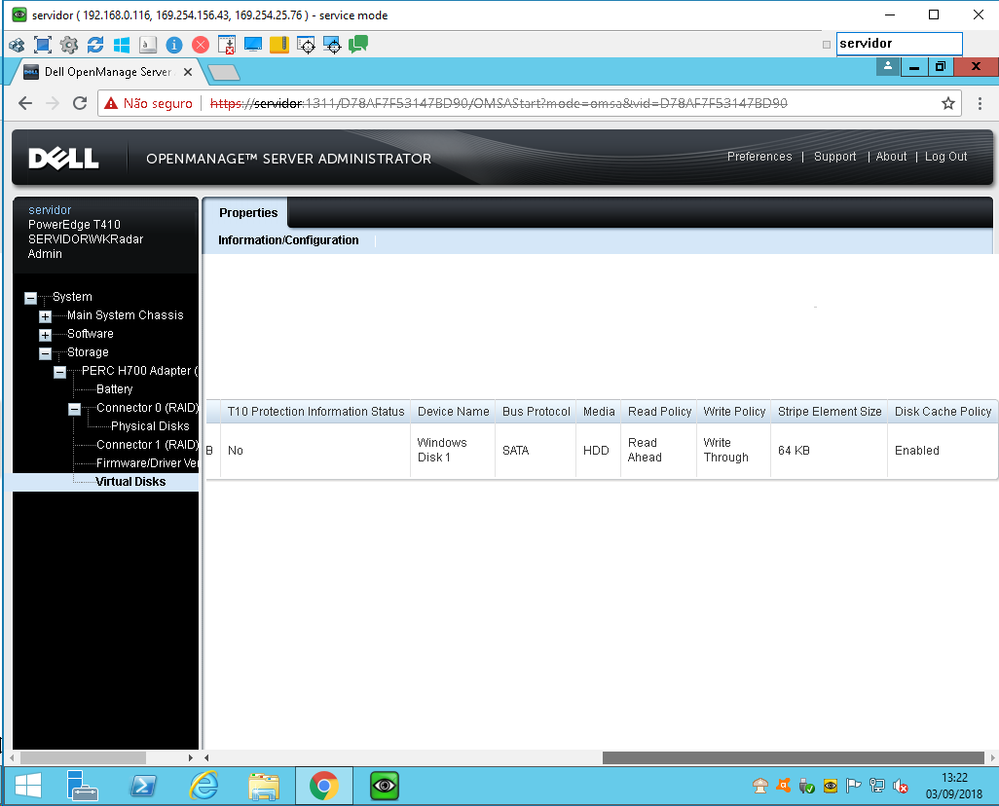Screen dimensions: 999x806
Task: Open Support link
Action: click(835, 157)
